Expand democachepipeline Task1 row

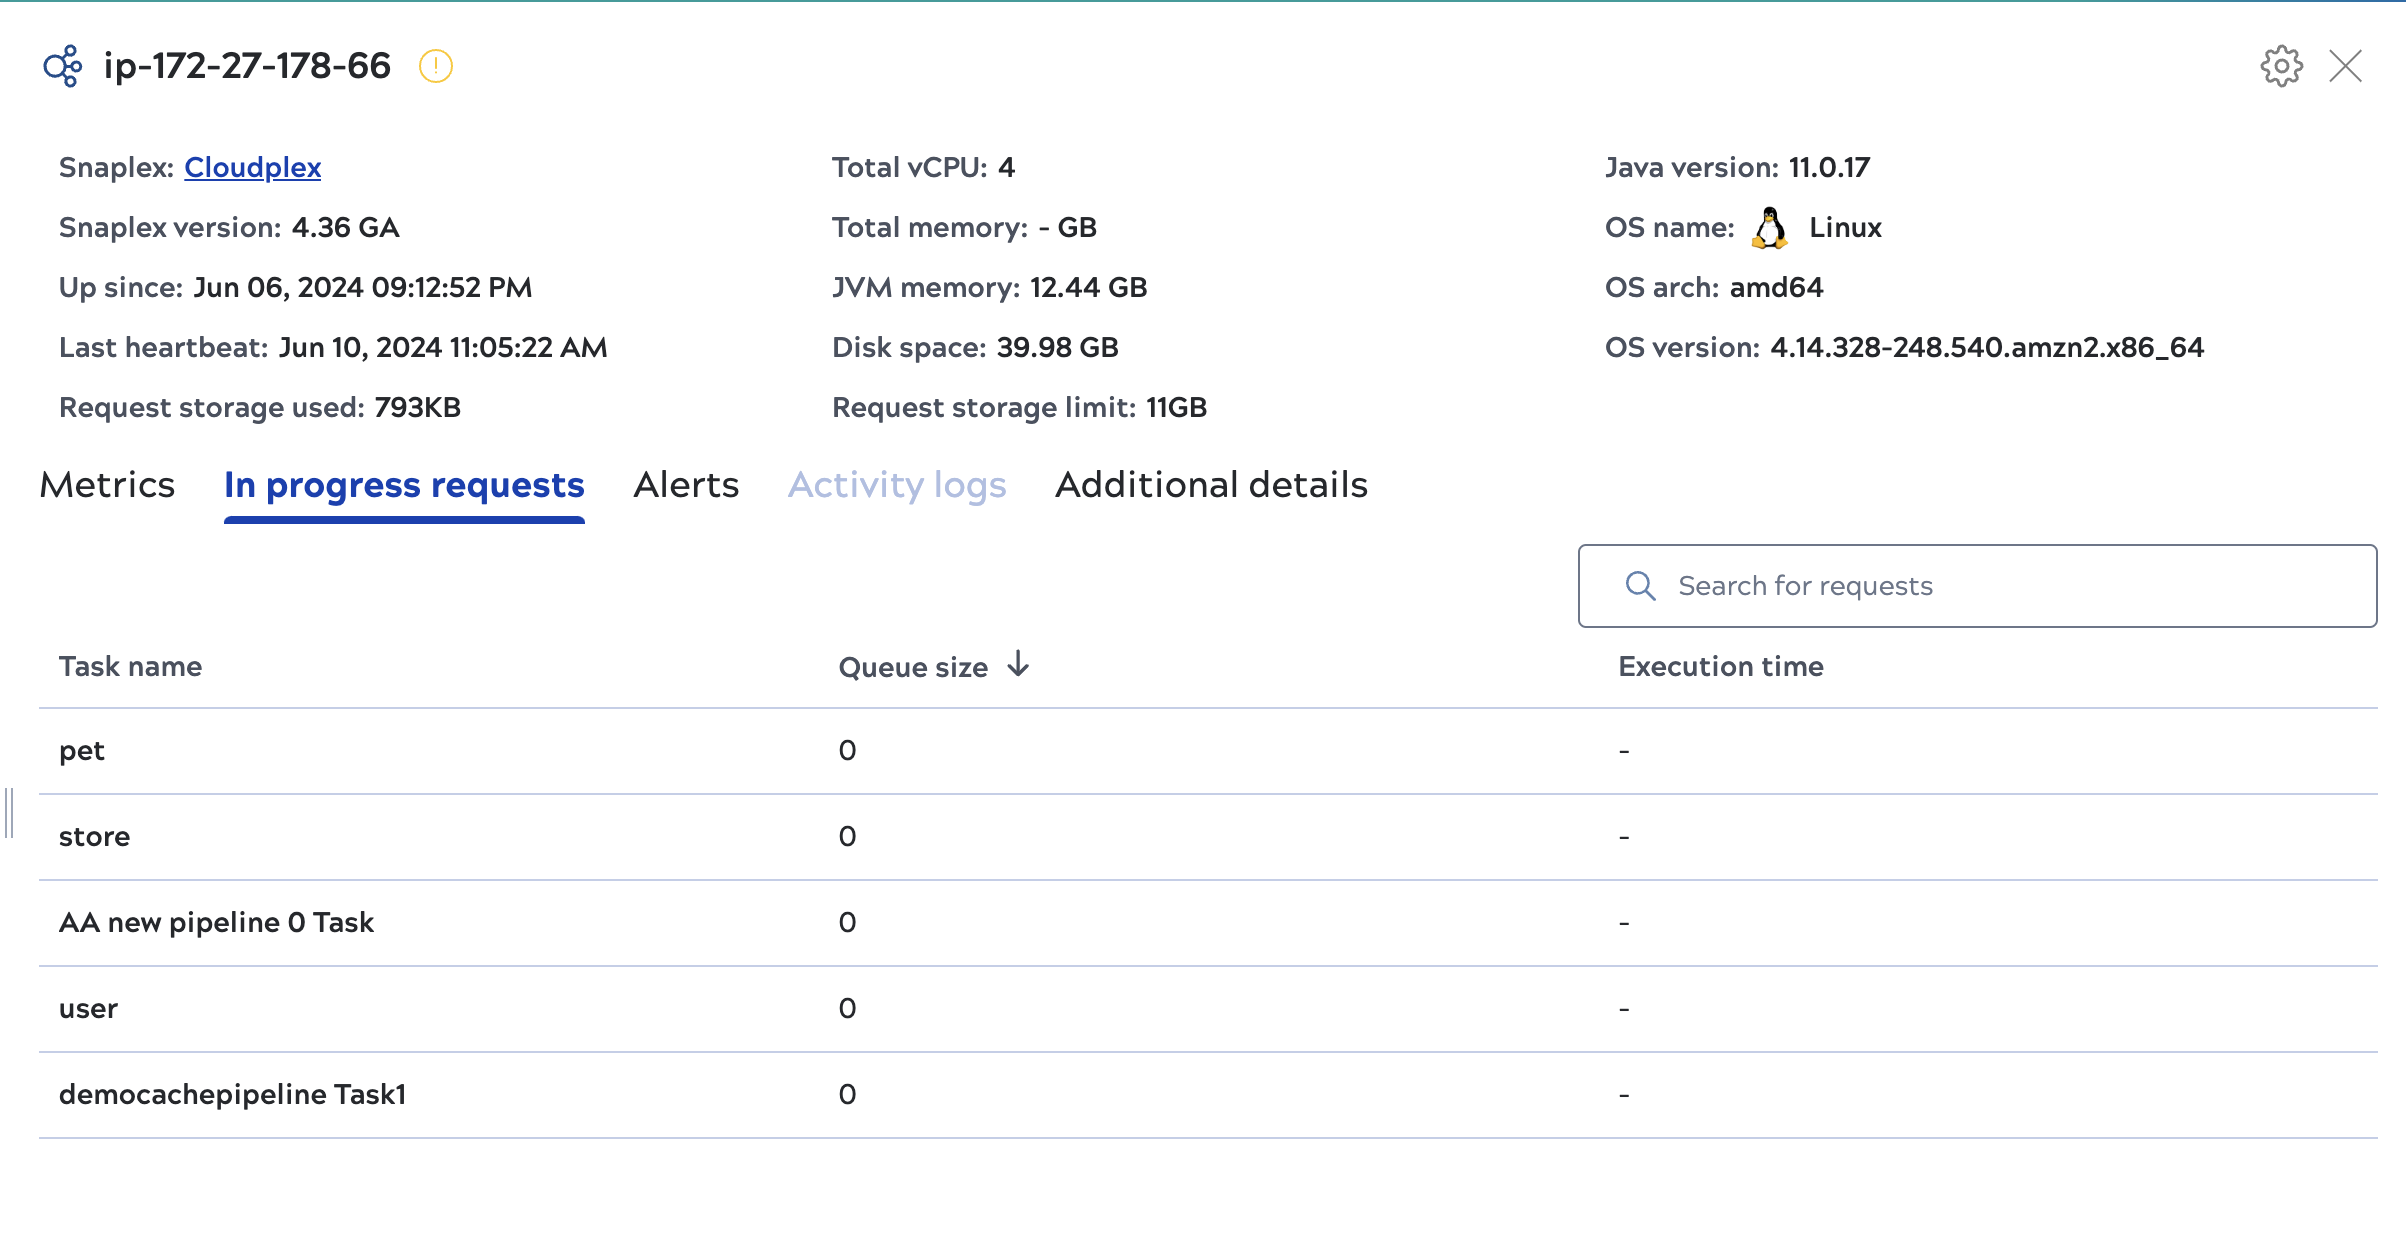pyautogui.click(x=233, y=1094)
